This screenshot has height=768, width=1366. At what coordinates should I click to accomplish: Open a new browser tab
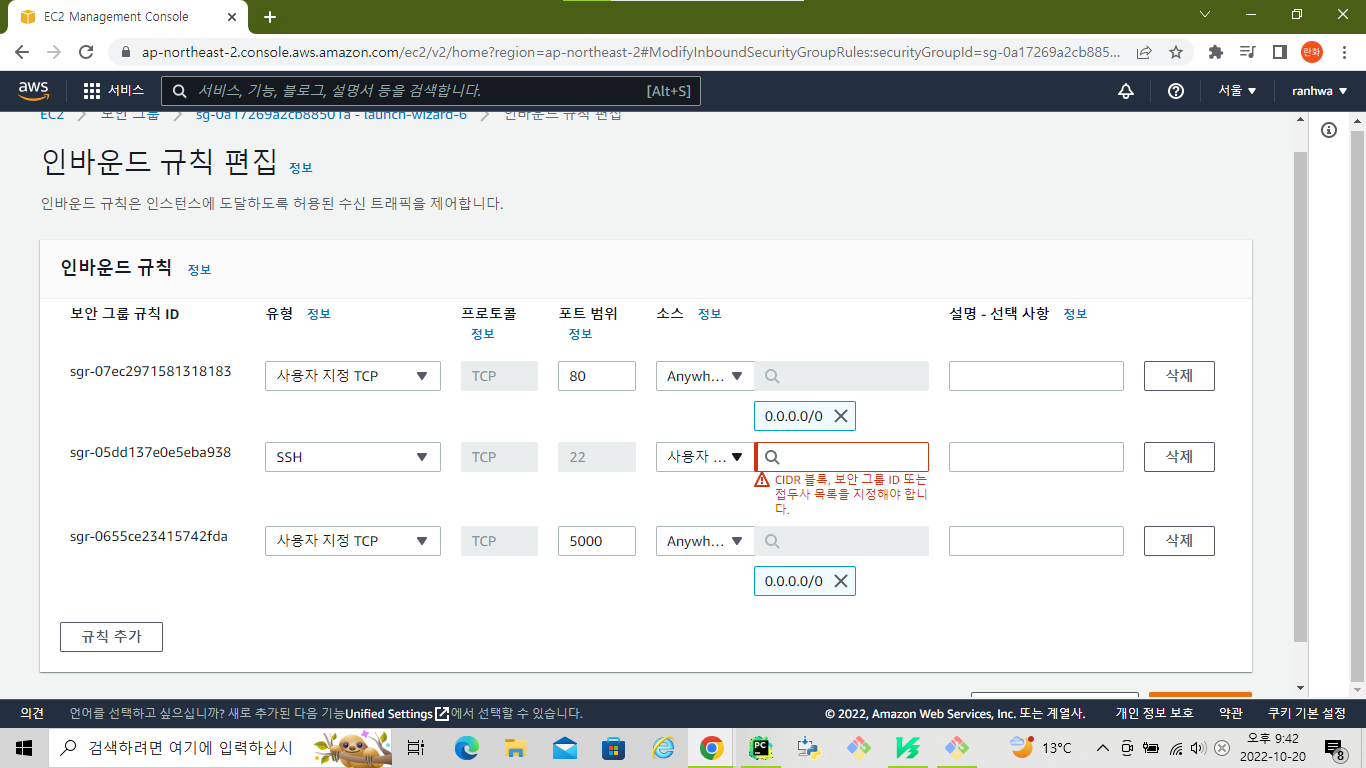pos(270,17)
